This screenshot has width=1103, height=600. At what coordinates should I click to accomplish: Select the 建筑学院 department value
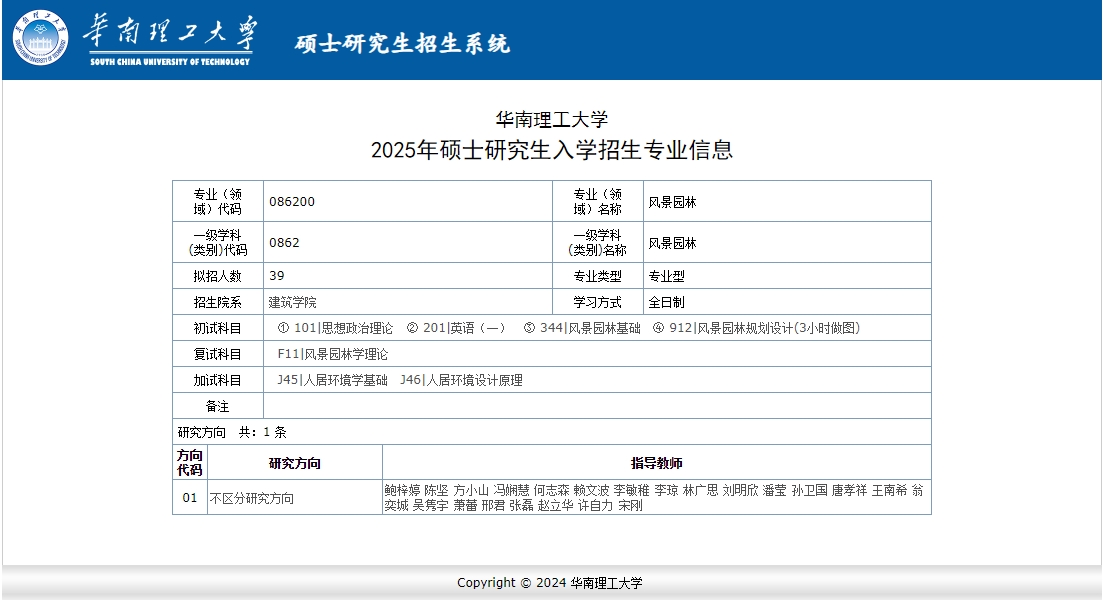click(293, 302)
